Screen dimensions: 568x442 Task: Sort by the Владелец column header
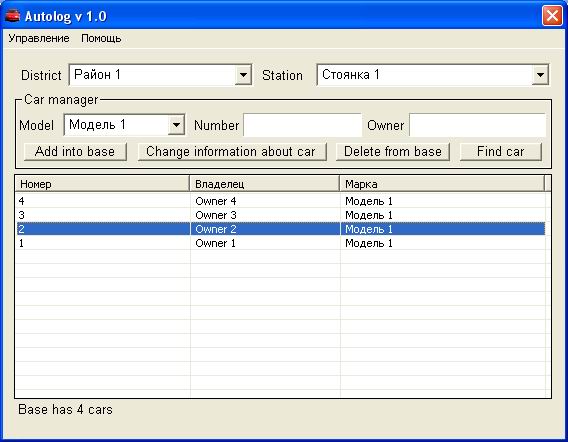click(x=264, y=184)
